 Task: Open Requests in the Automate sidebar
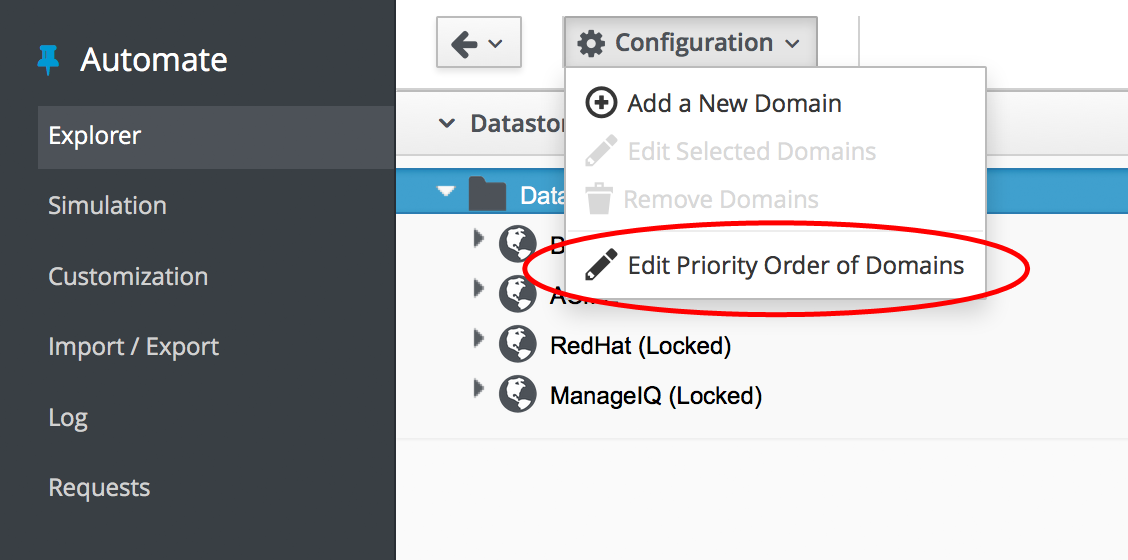click(x=99, y=488)
